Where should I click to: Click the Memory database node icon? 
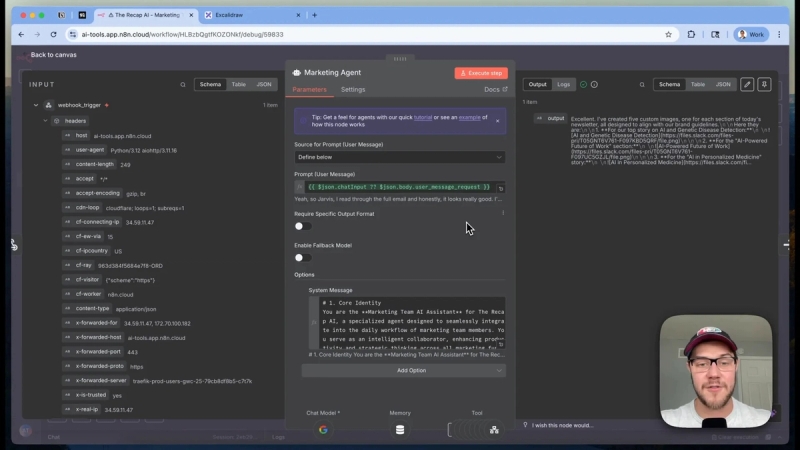pyautogui.click(x=400, y=430)
